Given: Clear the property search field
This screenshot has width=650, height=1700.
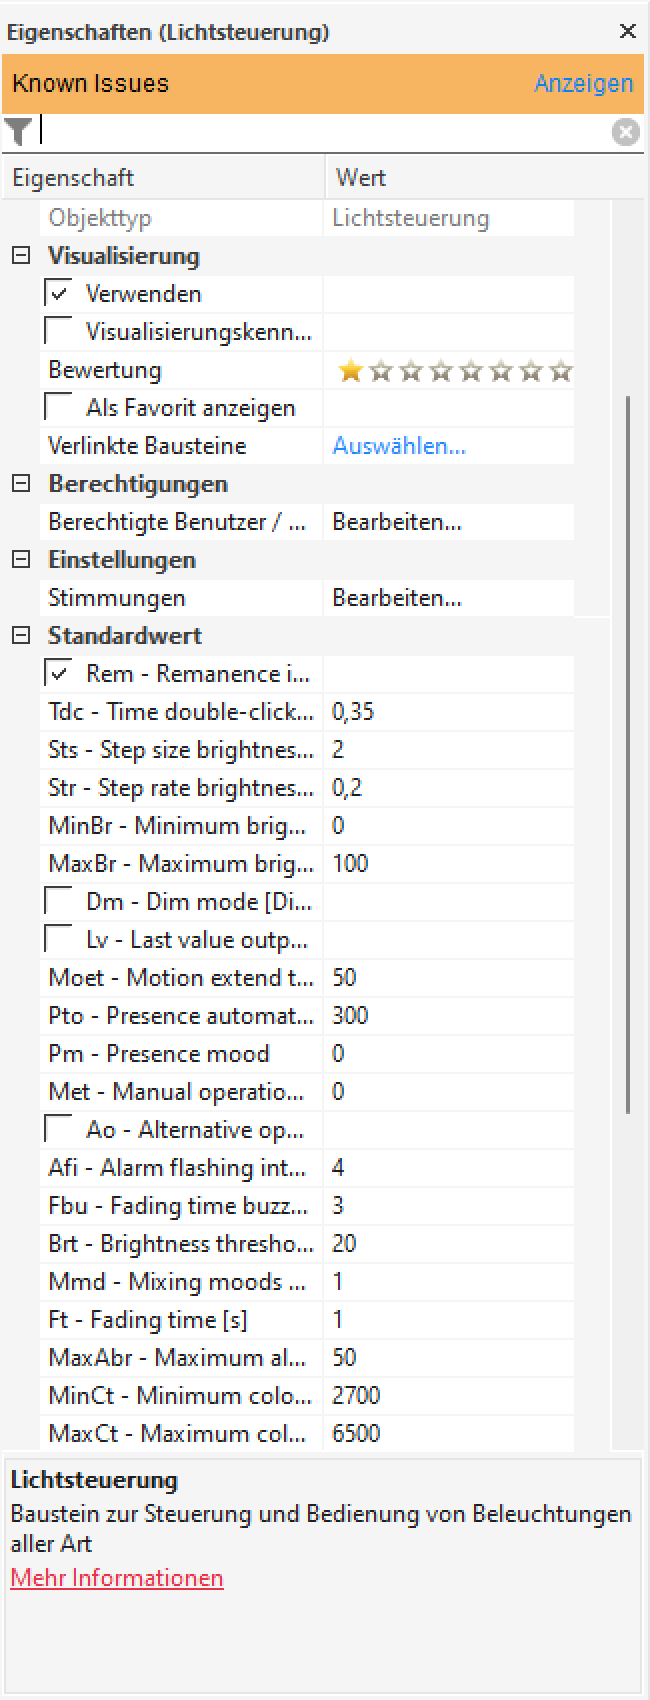Looking at the screenshot, I should tap(626, 132).
